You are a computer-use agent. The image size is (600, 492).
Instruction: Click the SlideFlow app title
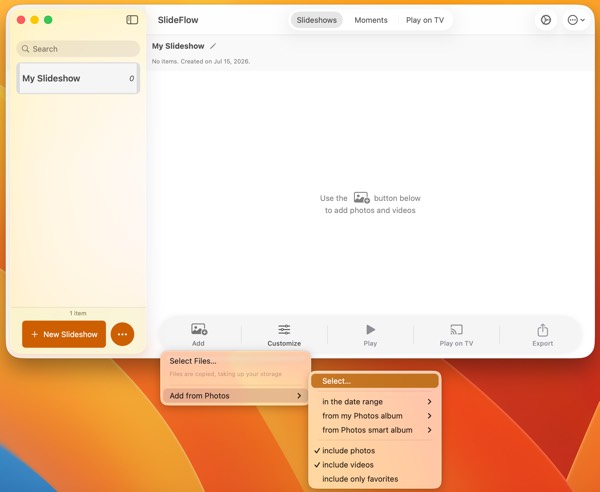178,20
